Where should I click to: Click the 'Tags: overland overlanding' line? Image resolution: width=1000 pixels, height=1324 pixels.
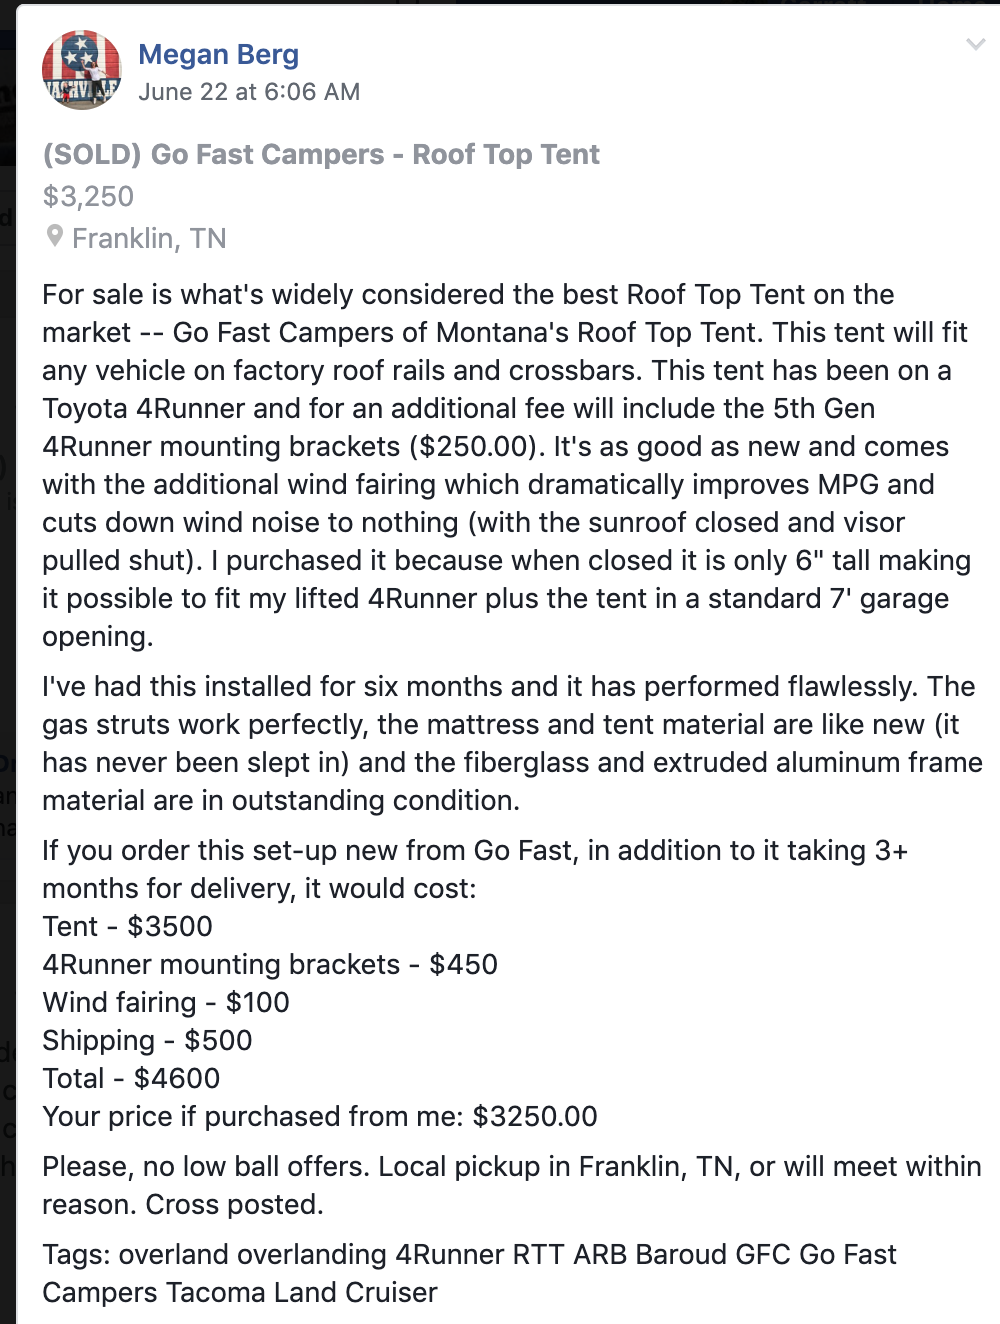[x=469, y=1254]
